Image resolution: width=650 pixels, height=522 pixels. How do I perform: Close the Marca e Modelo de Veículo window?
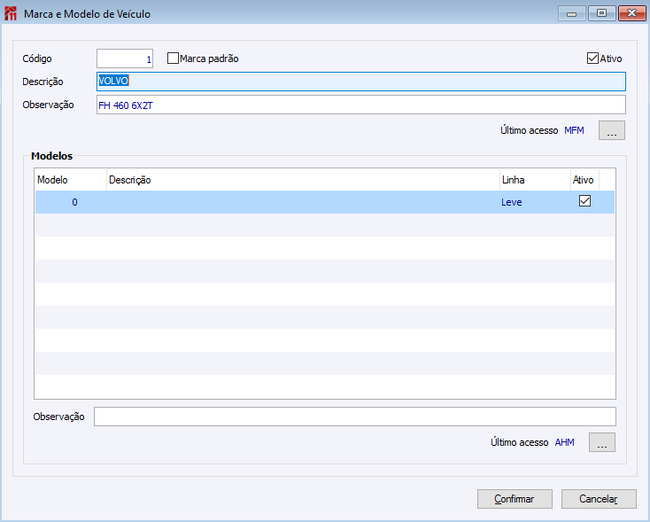(x=632, y=14)
